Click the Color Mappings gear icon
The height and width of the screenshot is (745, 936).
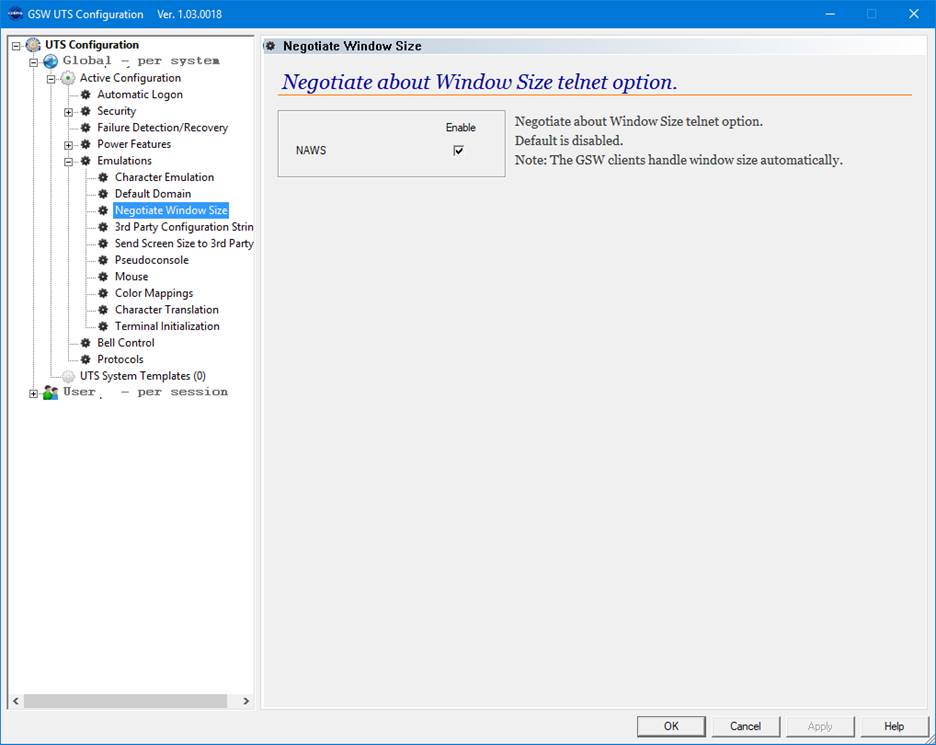(103, 293)
